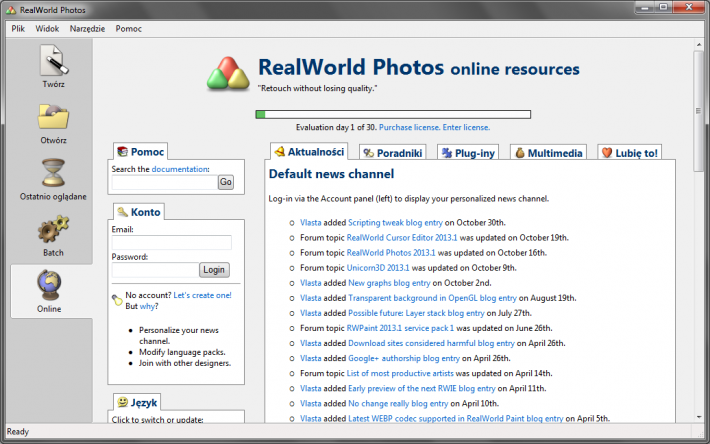Click the vertical scrollbar thumb

pyautogui.click(x=699, y=110)
